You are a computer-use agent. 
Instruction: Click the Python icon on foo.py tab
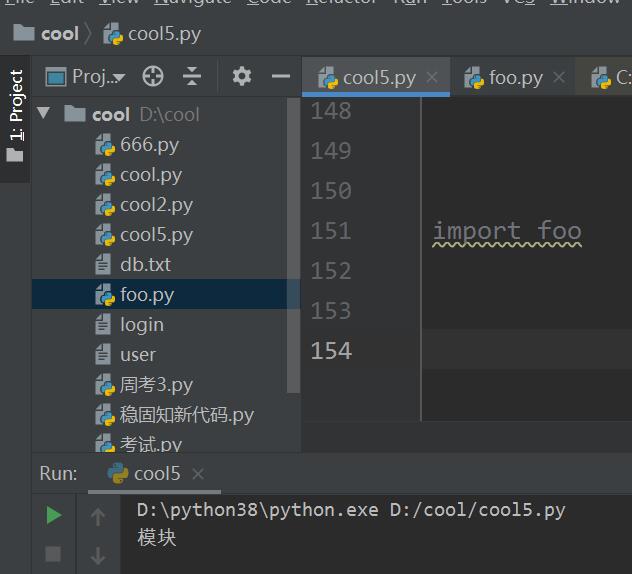pyautogui.click(x=473, y=77)
